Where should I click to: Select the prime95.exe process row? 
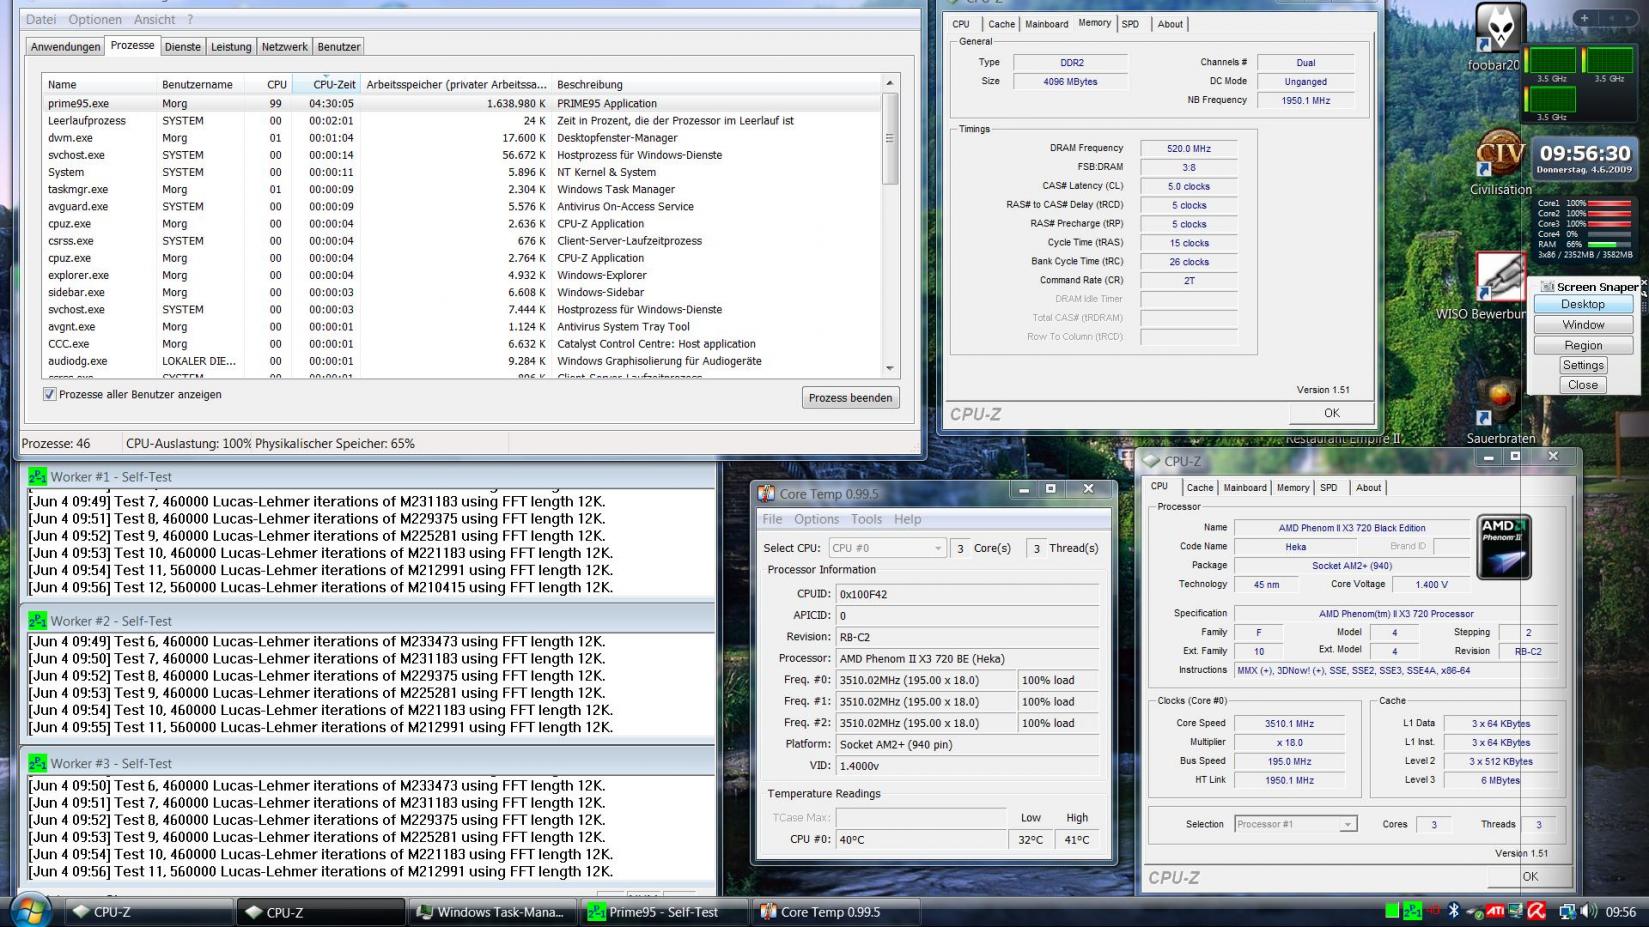point(462,103)
